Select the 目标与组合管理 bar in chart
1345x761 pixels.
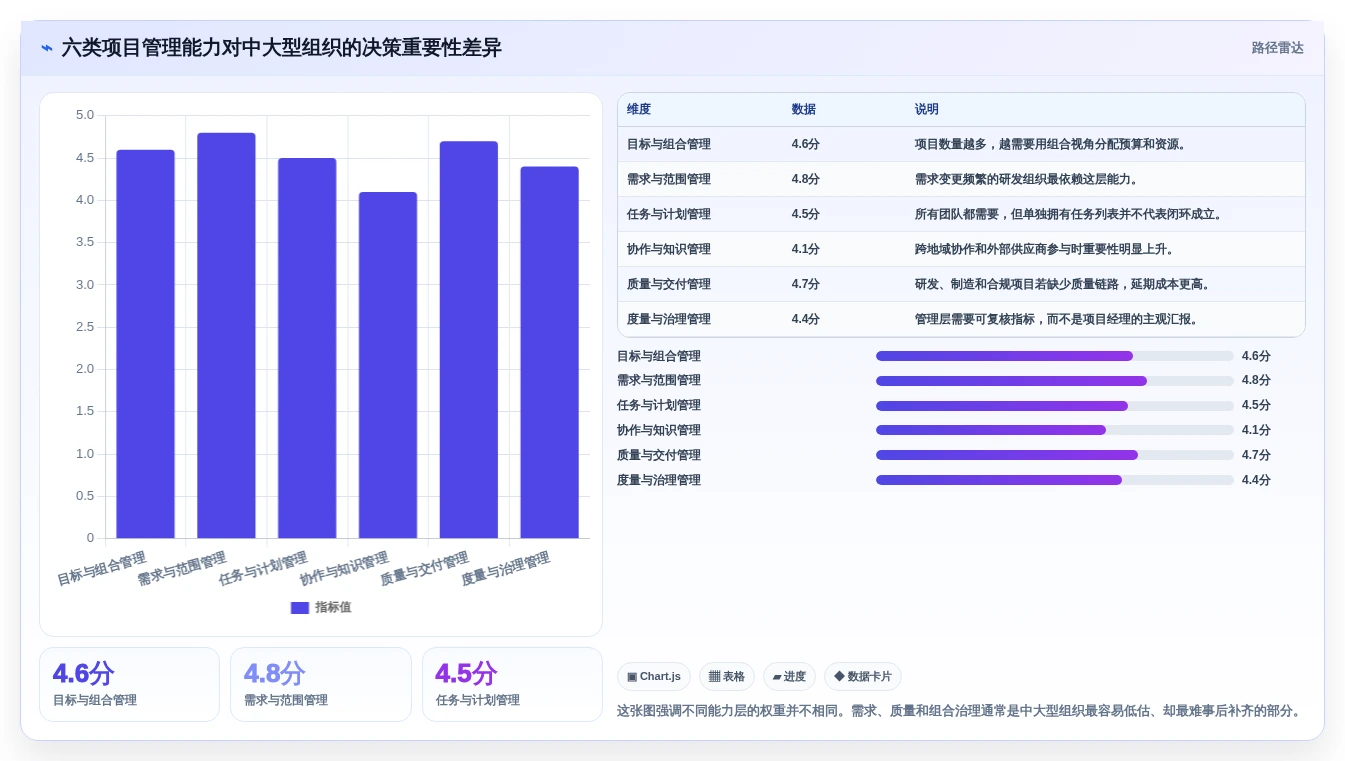(x=145, y=344)
